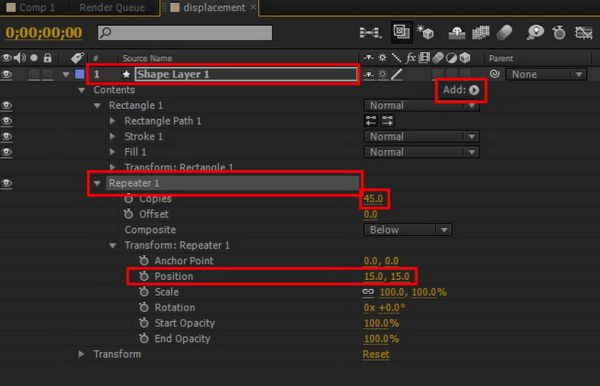Enable the Frame Blending toolbar icon
Screen dimensions: 600x386
click(x=481, y=33)
